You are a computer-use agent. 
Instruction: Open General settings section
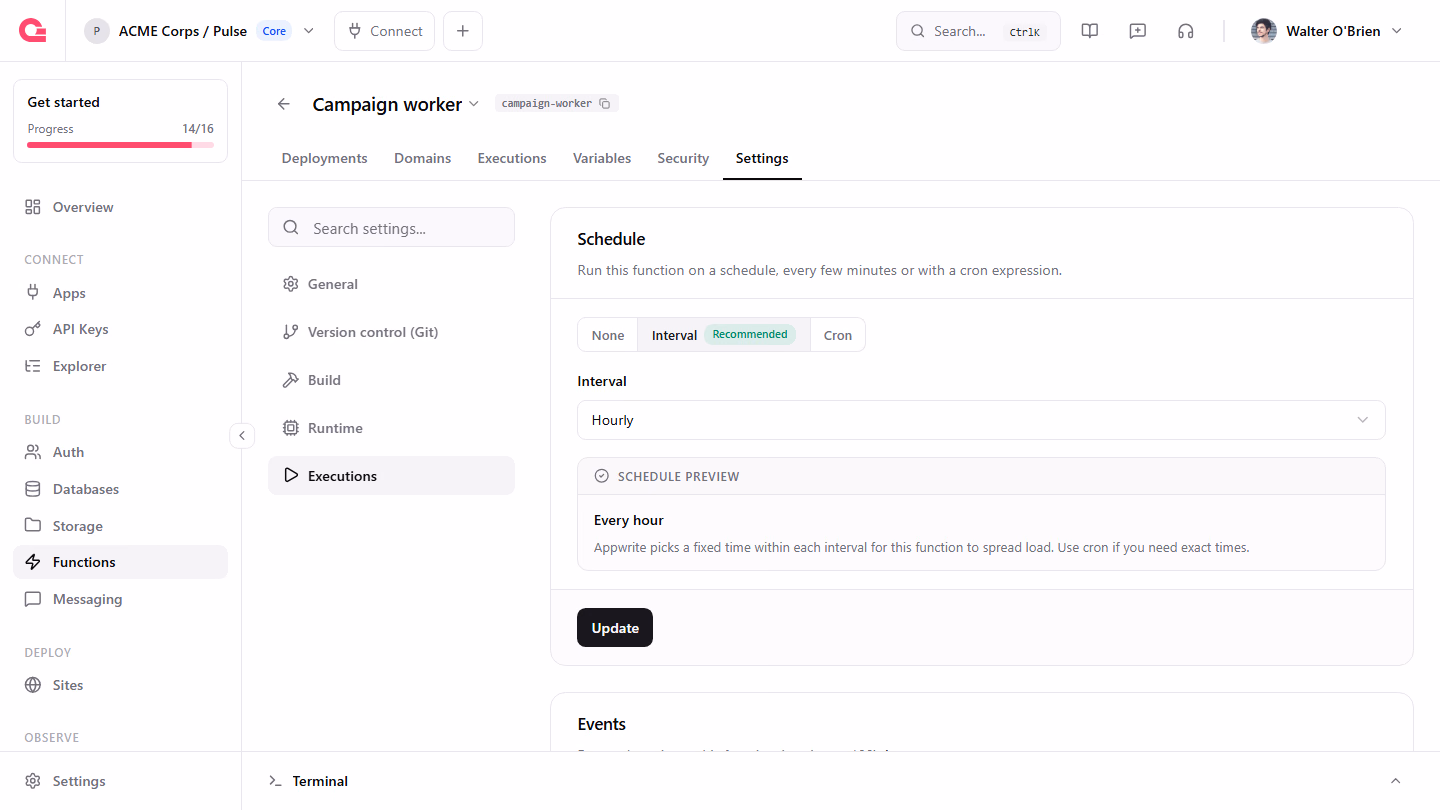(391, 284)
